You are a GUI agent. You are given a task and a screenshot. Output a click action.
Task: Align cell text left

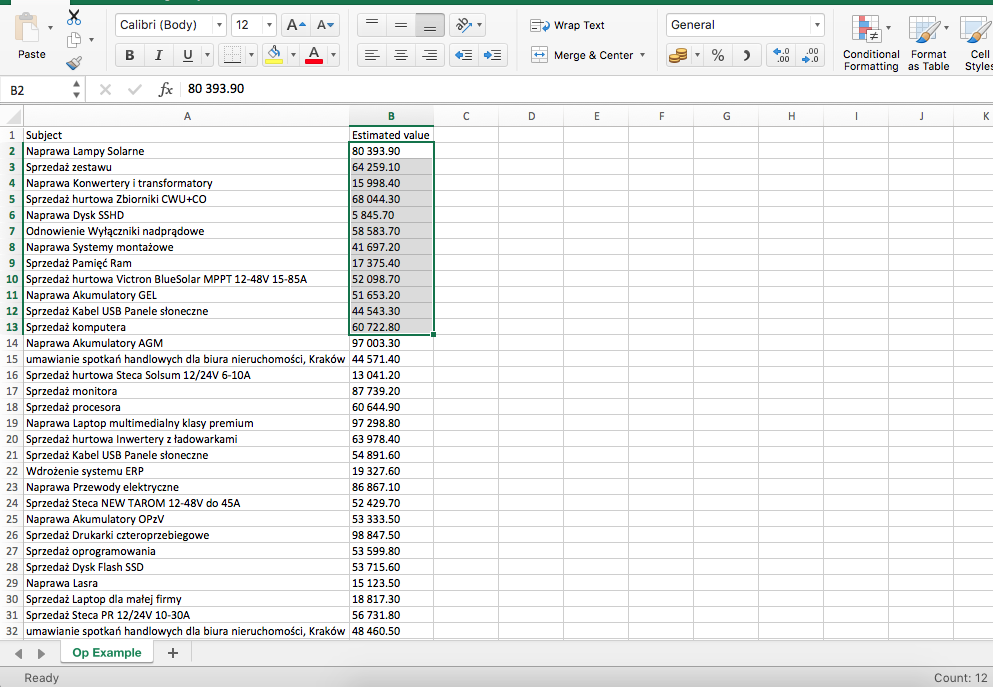372,56
